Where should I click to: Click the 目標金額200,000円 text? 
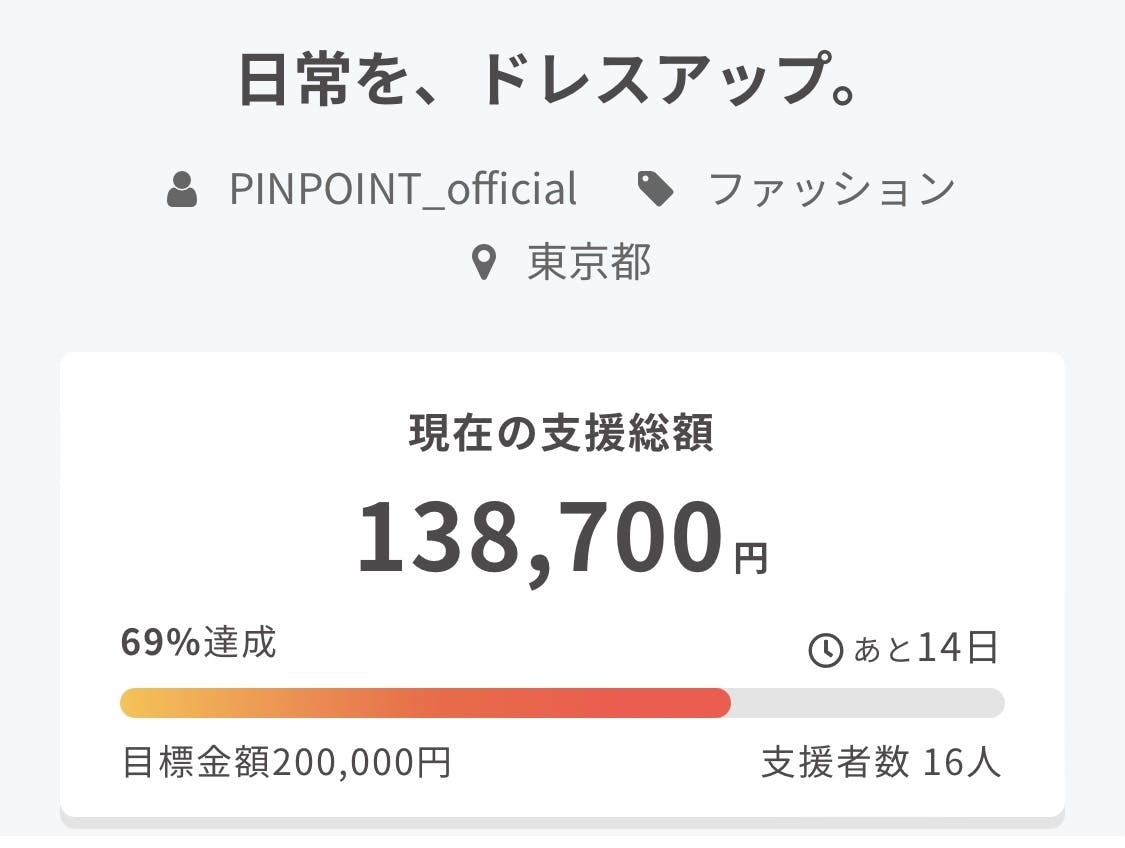click(x=286, y=762)
